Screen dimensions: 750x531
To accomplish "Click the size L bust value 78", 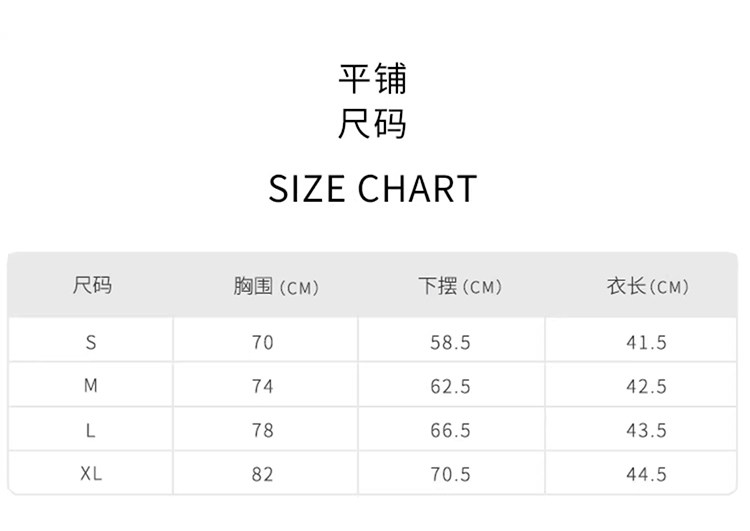I will point(262,431).
